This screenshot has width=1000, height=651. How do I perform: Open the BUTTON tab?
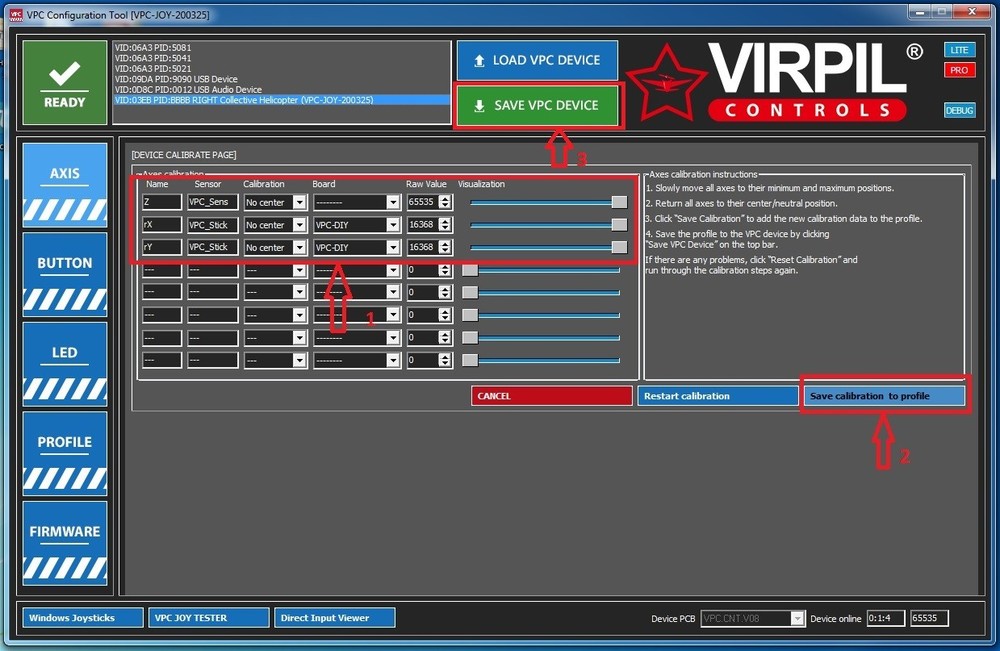click(x=64, y=275)
